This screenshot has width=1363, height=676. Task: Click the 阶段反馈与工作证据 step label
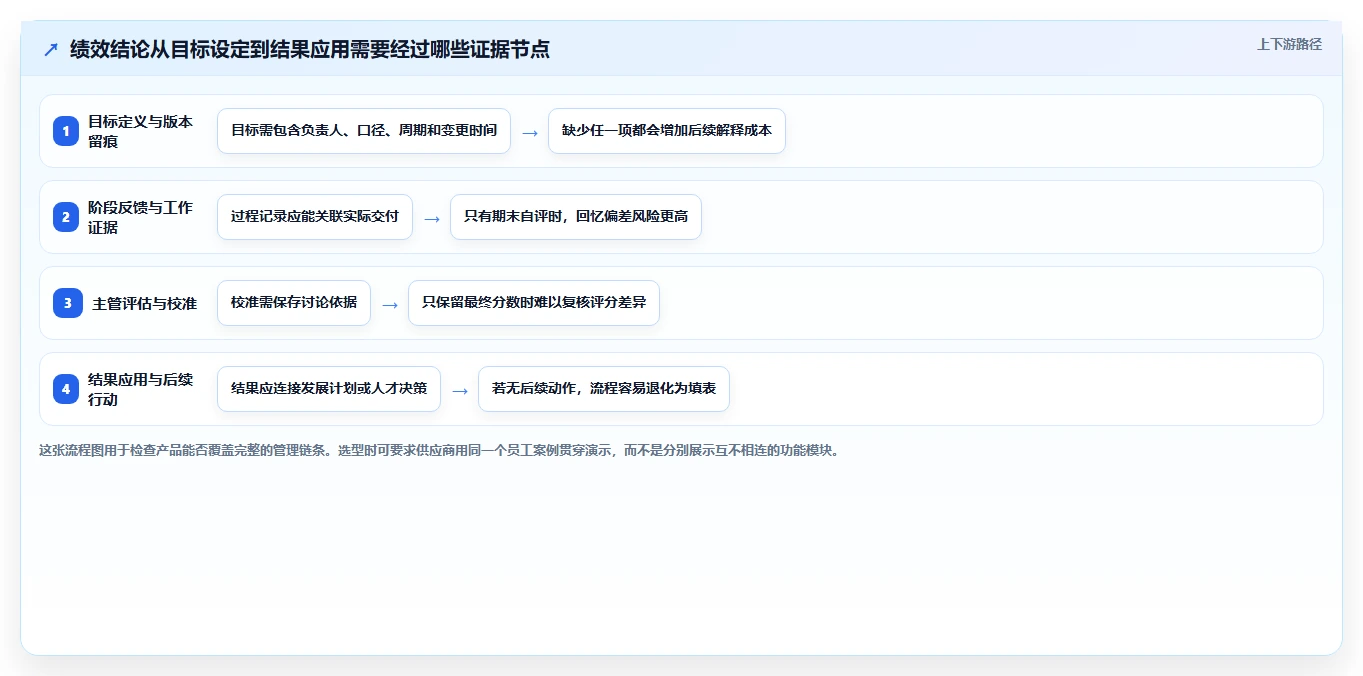point(141,217)
